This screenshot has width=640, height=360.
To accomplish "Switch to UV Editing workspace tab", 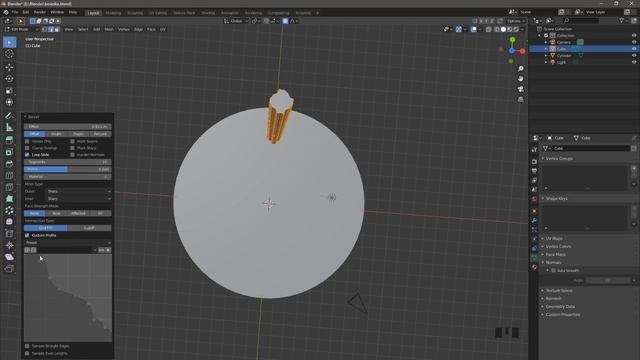I will pyautogui.click(x=158, y=13).
